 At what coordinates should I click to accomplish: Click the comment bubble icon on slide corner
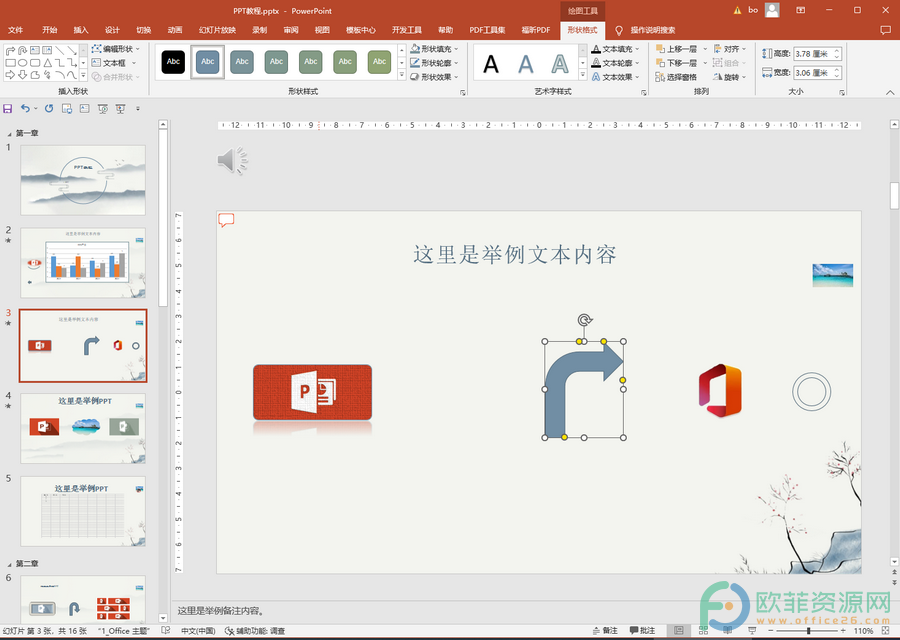coord(226,220)
